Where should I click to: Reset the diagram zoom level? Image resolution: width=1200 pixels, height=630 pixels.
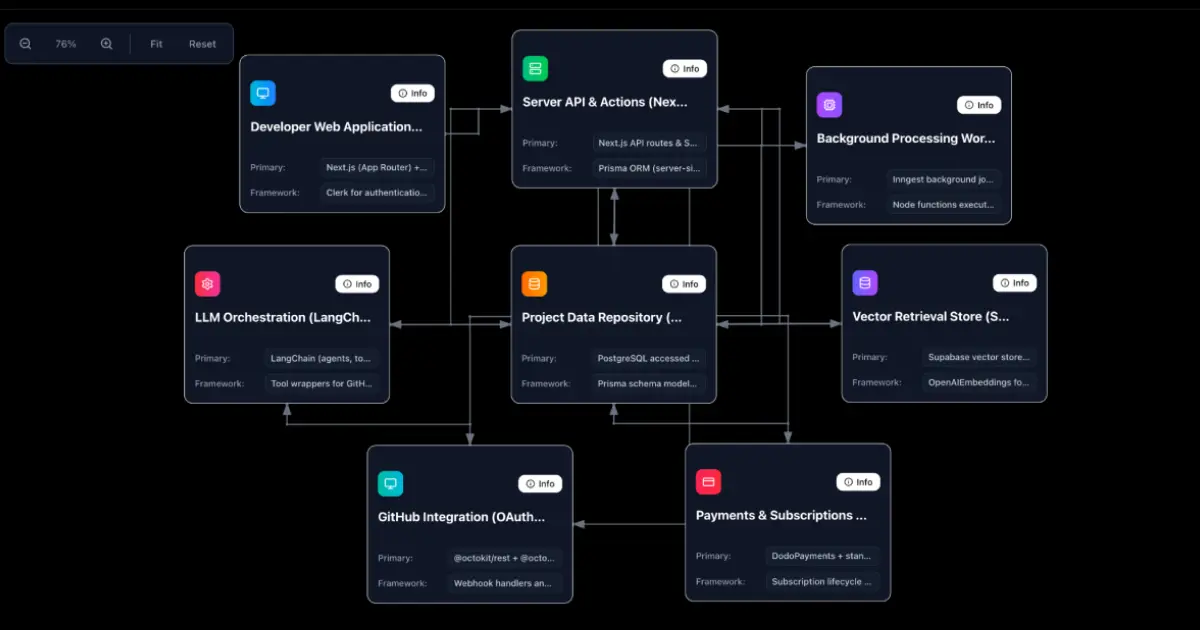(x=202, y=44)
